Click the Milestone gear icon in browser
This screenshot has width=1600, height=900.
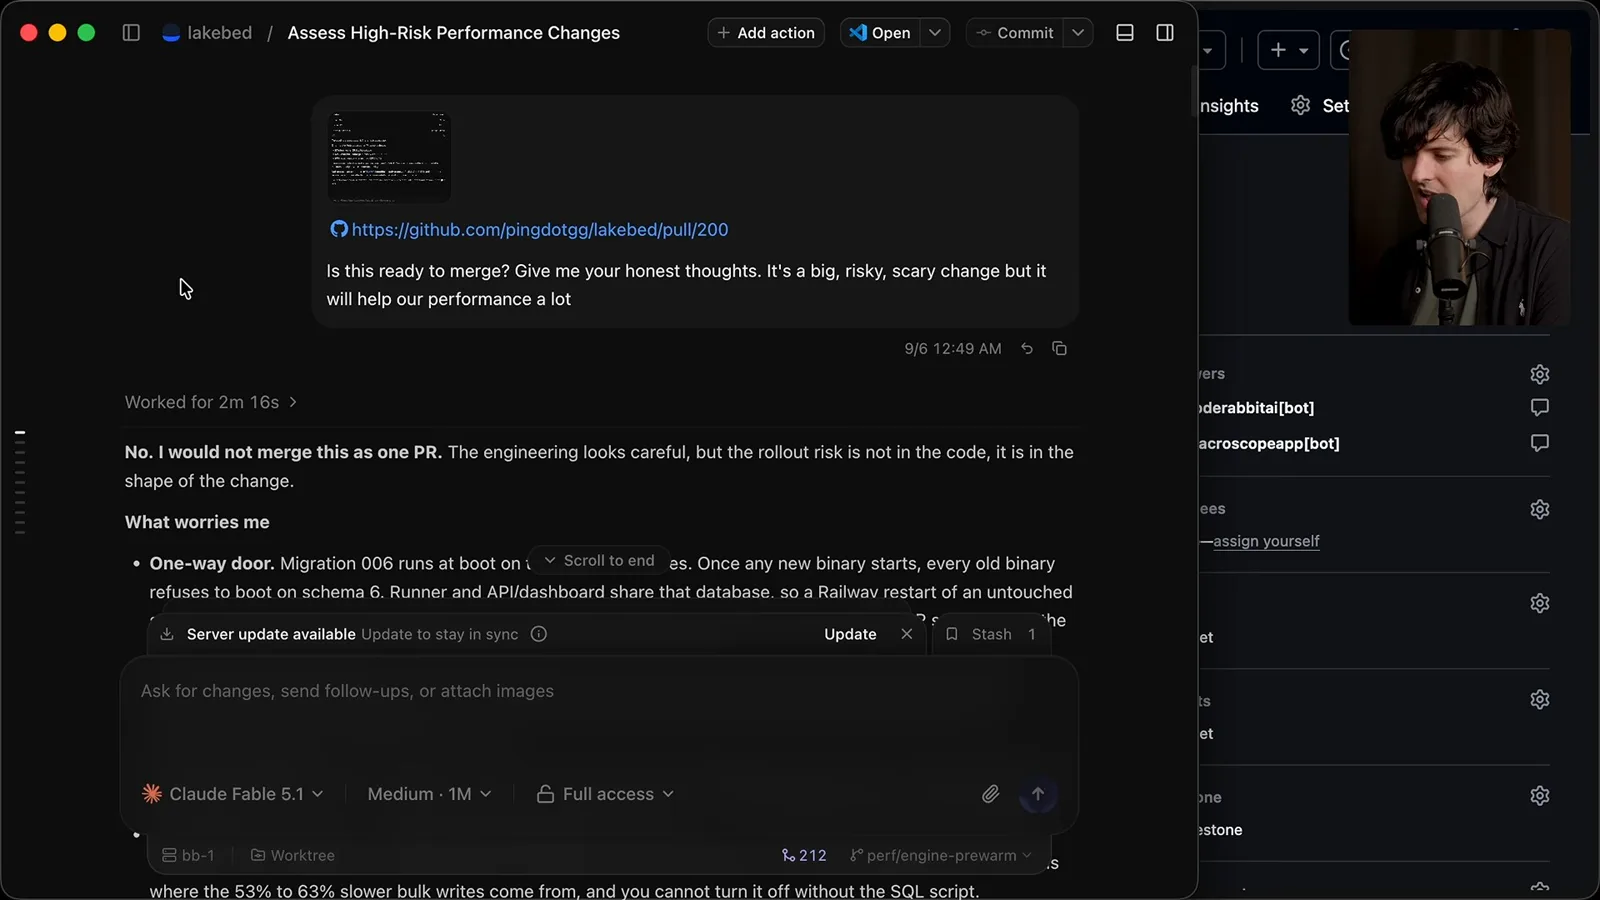1540,796
